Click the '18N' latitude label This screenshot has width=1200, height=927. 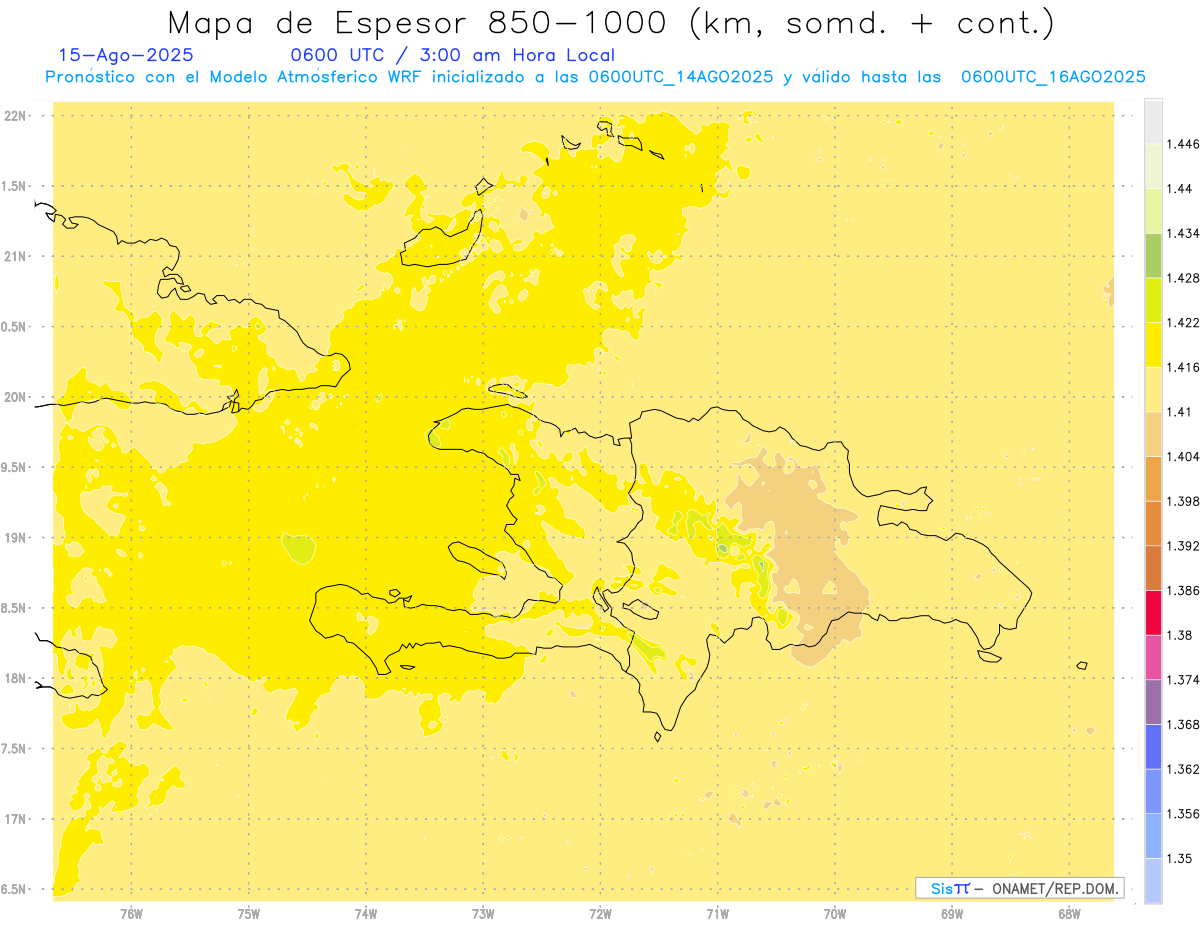coord(17,678)
